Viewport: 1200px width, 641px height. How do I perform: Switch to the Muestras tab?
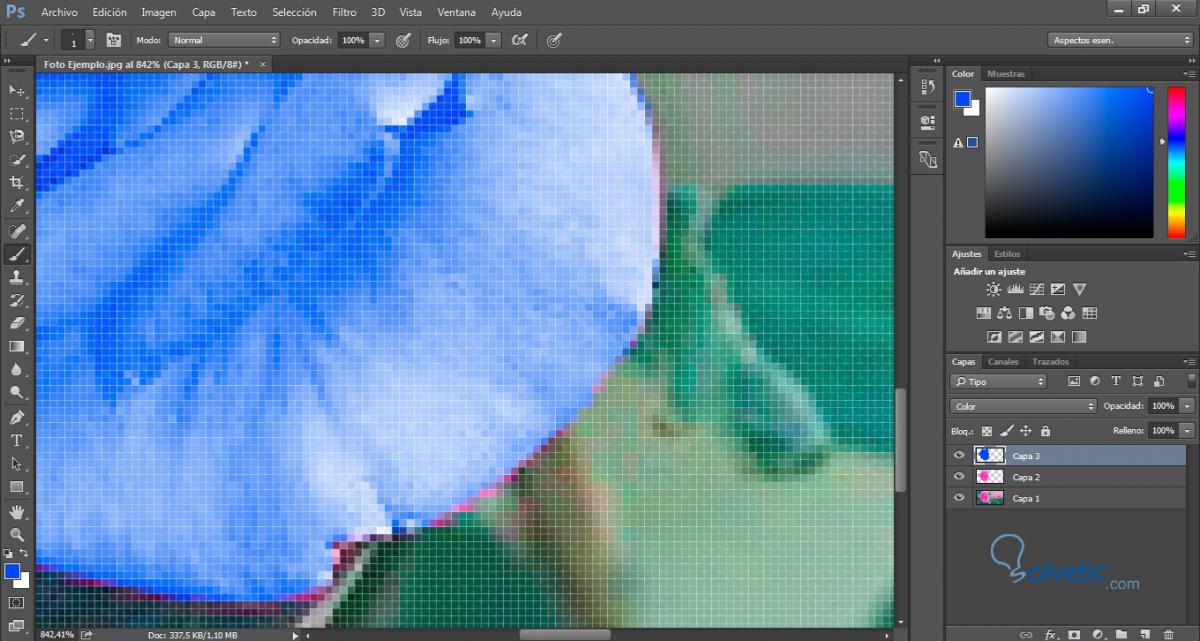pyautogui.click(x=1006, y=74)
